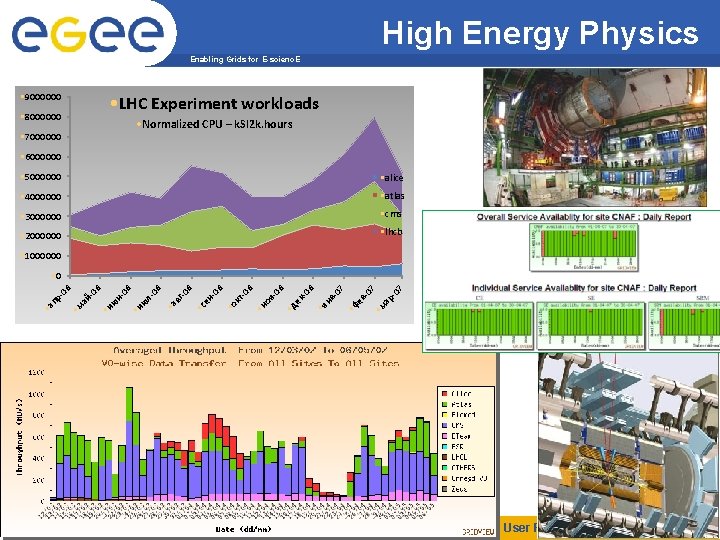Viewport: 720px width, 540px height.
Task: Click the gray Zeus legend swatch
Action: (444, 489)
